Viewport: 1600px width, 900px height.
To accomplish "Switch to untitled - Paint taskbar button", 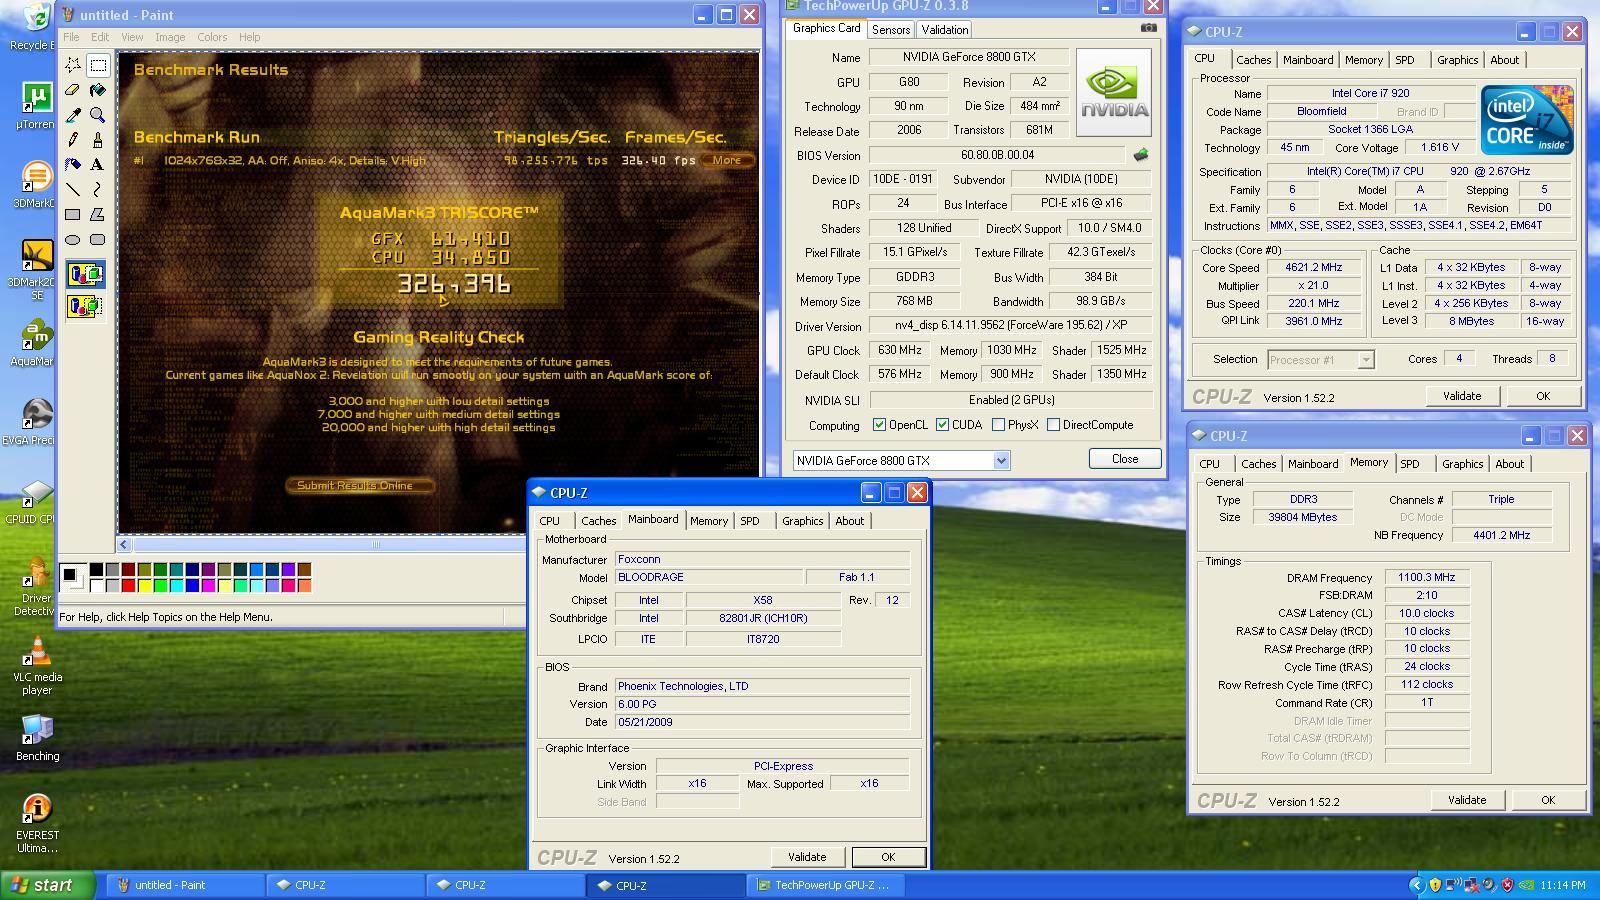I will point(185,885).
